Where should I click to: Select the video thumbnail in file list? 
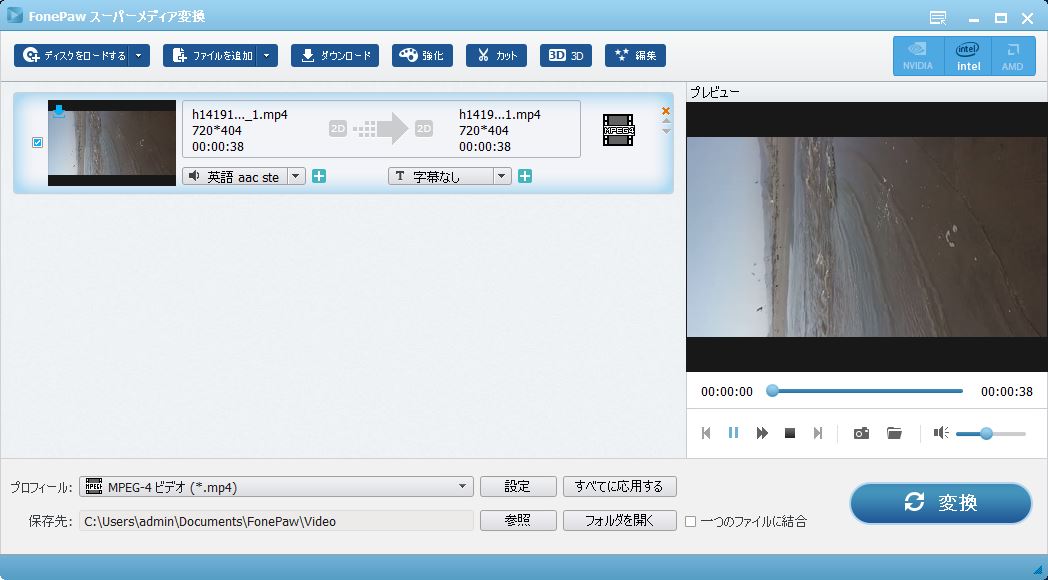[112, 143]
